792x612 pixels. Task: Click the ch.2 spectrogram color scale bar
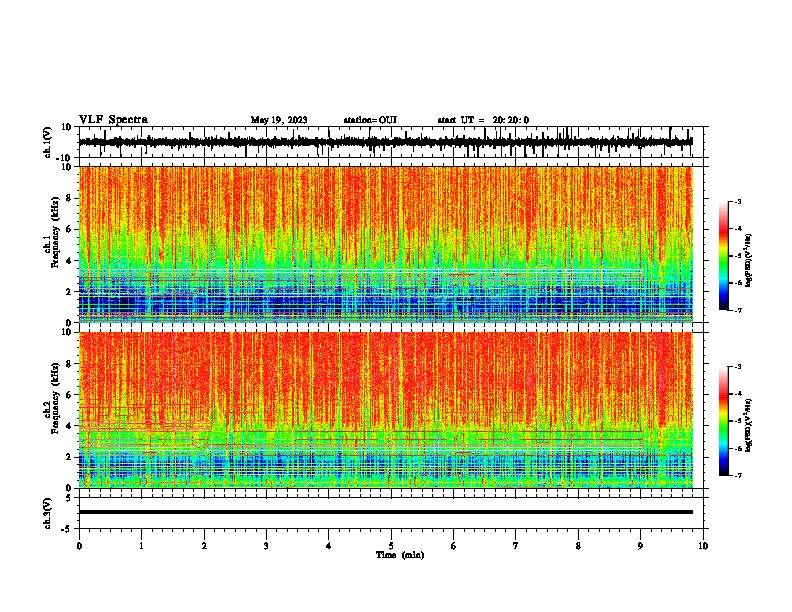click(723, 421)
